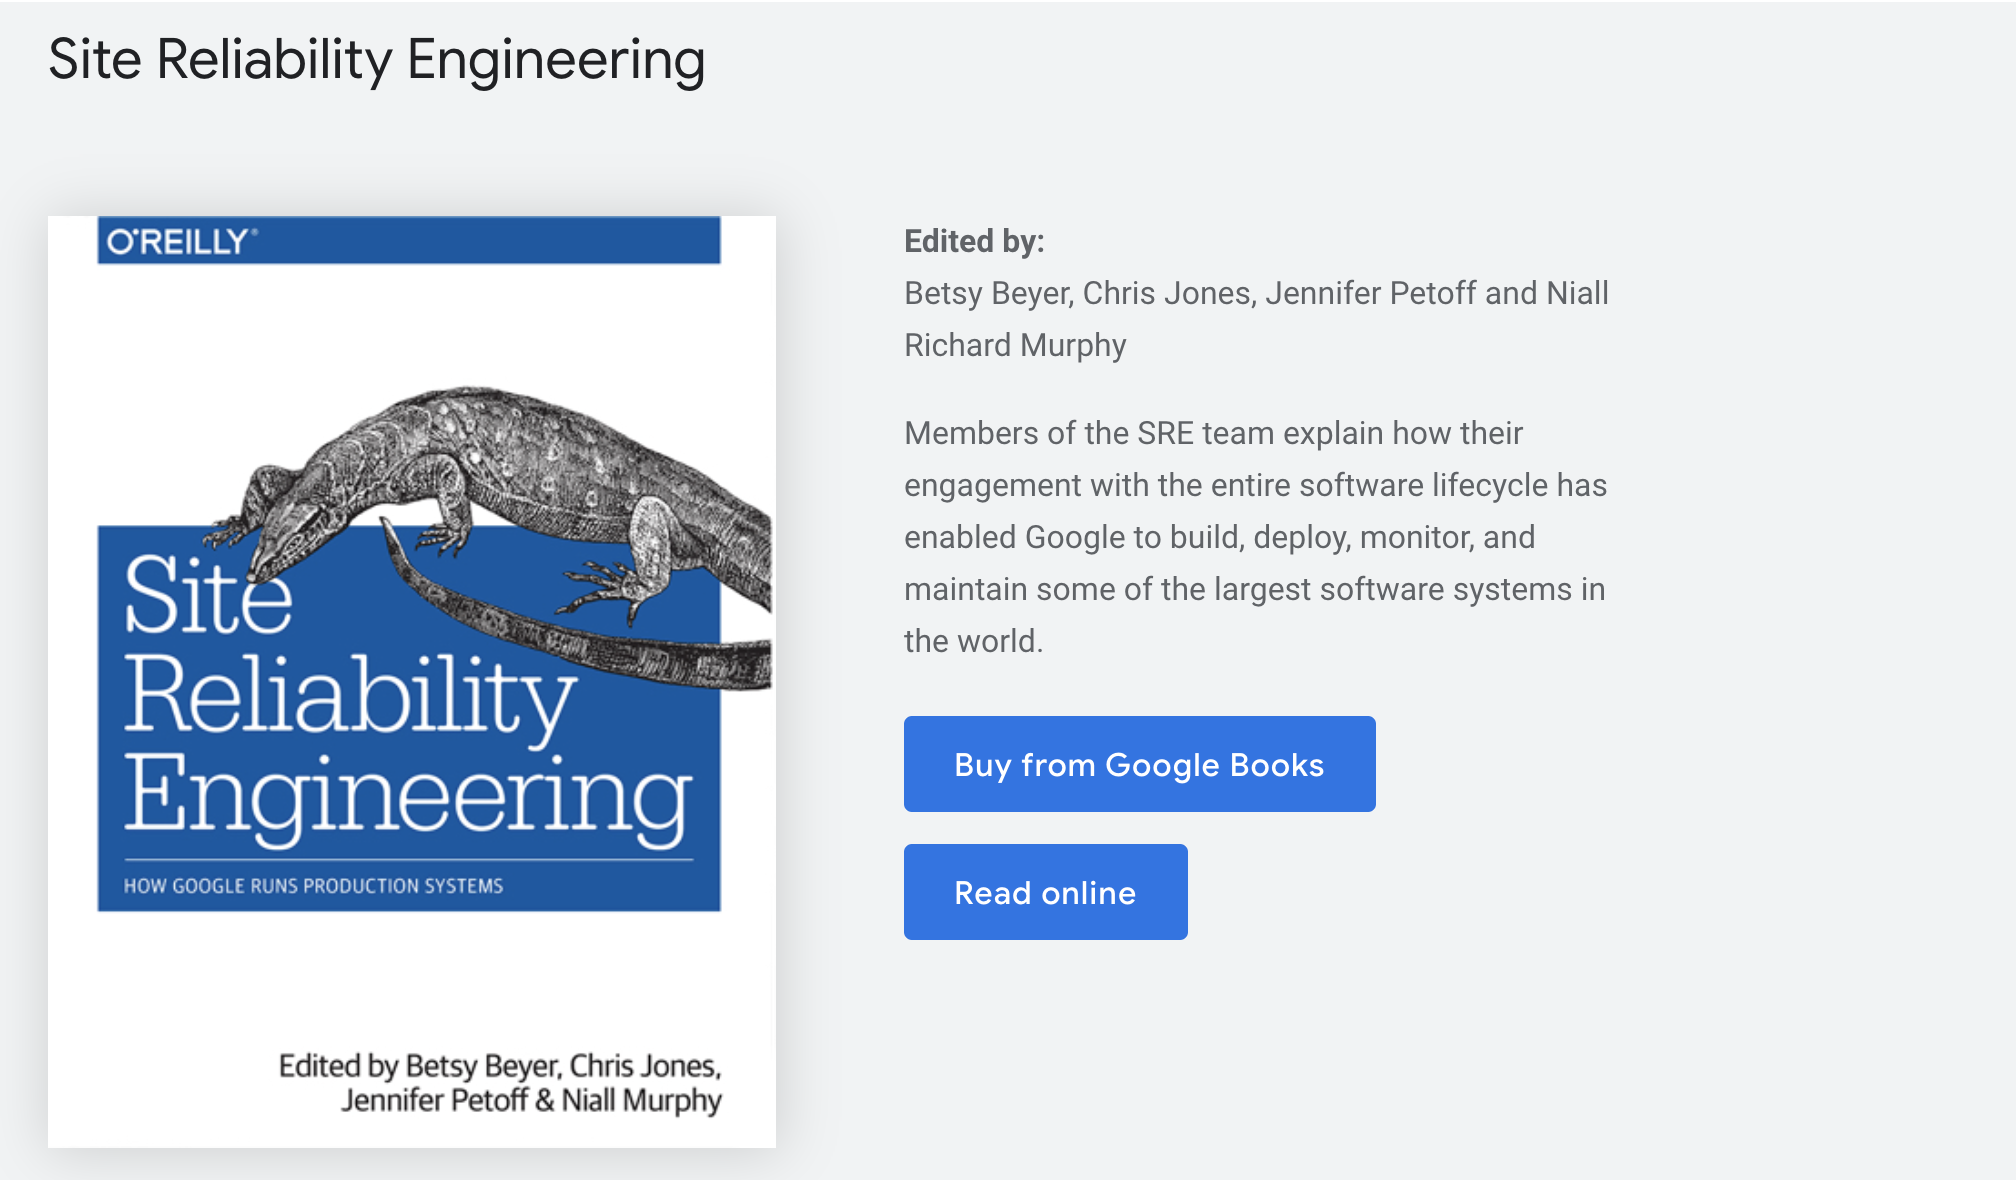Image resolution: width=2016 pixels, height=1180 pixels.
Task: Click "Richard Murphy" on the second editors line
Action: (x=1015, y=345)
